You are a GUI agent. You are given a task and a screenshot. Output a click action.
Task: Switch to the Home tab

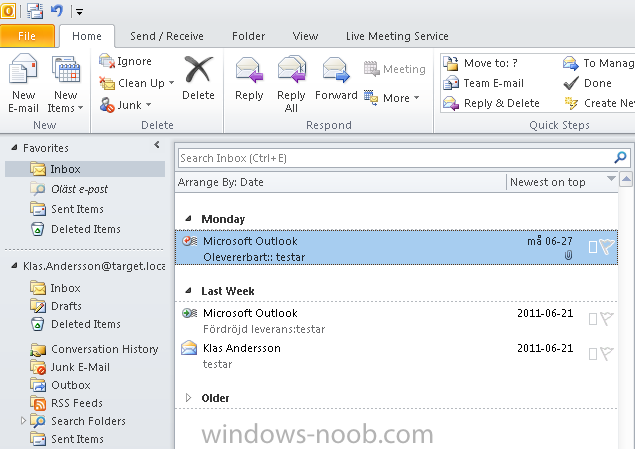click(x=87, y=36)
